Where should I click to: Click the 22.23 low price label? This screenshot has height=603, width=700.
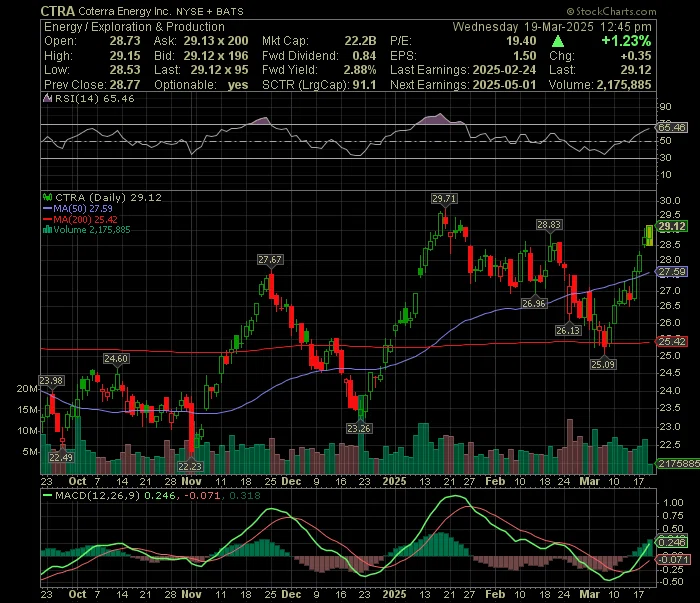coord(190,466)
